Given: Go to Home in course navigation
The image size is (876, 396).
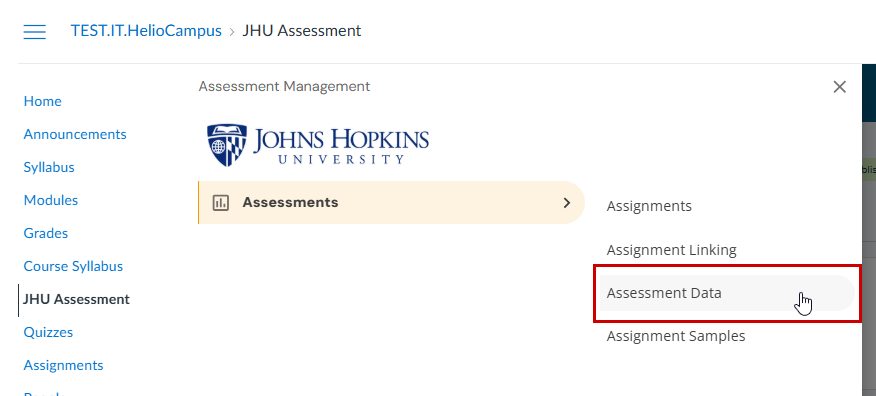Looking at the screenshot, I should tap(42, 101).
